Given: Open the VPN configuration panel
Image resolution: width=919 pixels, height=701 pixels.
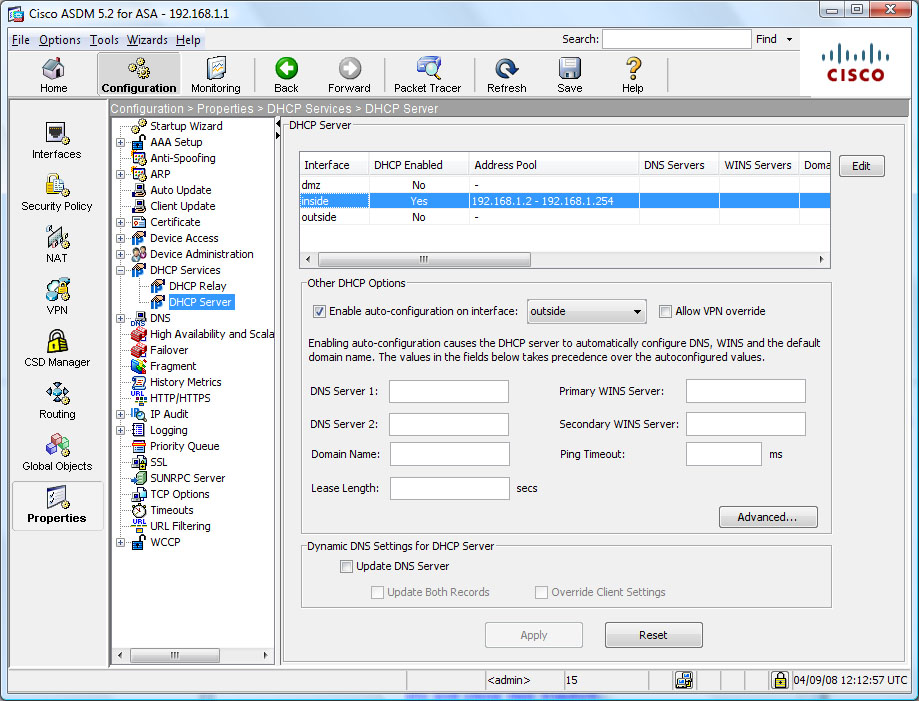Looking at the screenshot, I should click(x=57, y=297).
